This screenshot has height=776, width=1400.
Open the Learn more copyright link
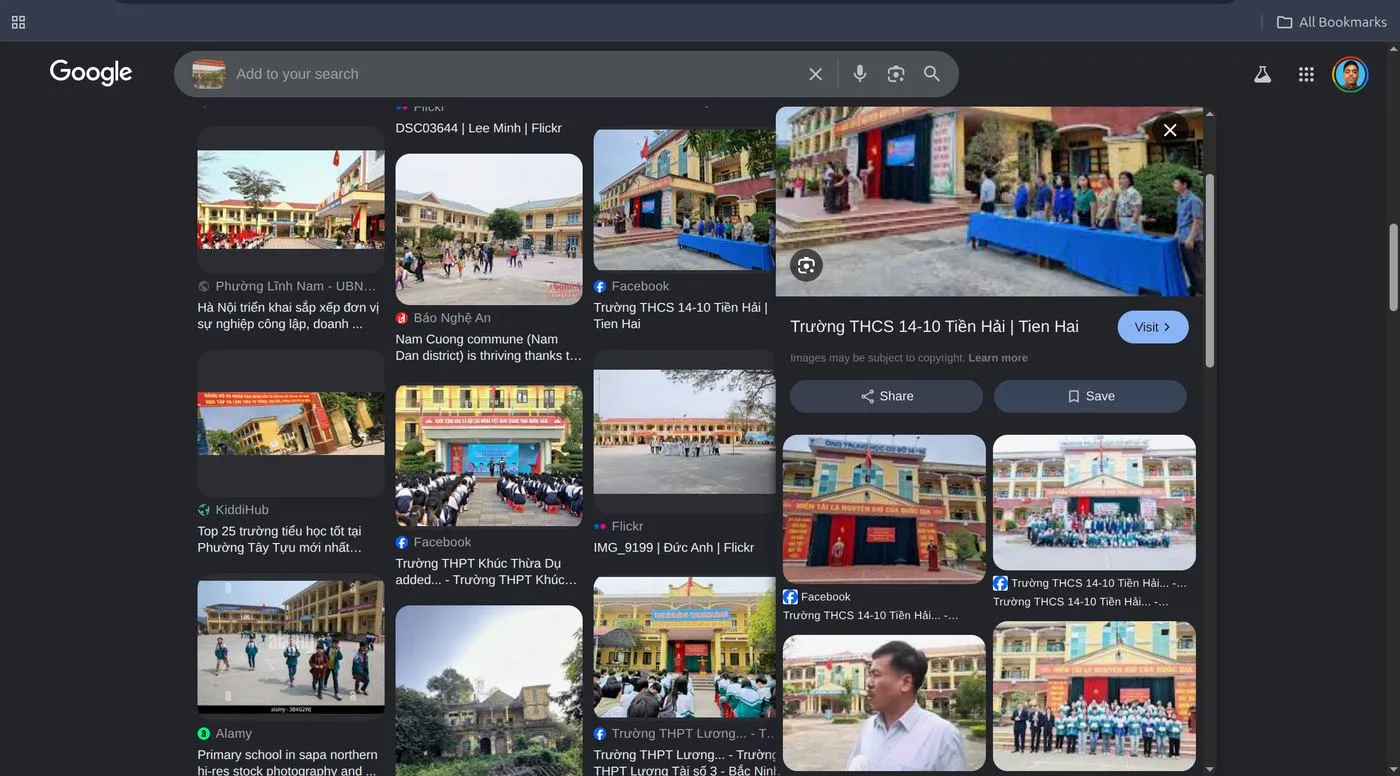point(998,358)
